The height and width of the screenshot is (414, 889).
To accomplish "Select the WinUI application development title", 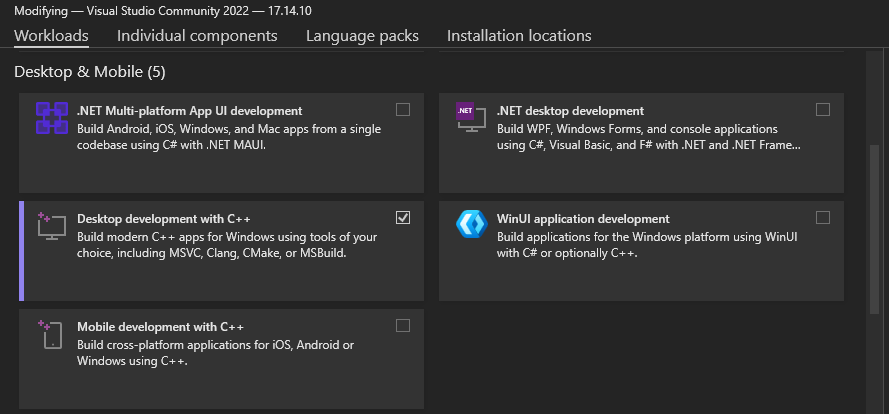I will coord(583,219).
